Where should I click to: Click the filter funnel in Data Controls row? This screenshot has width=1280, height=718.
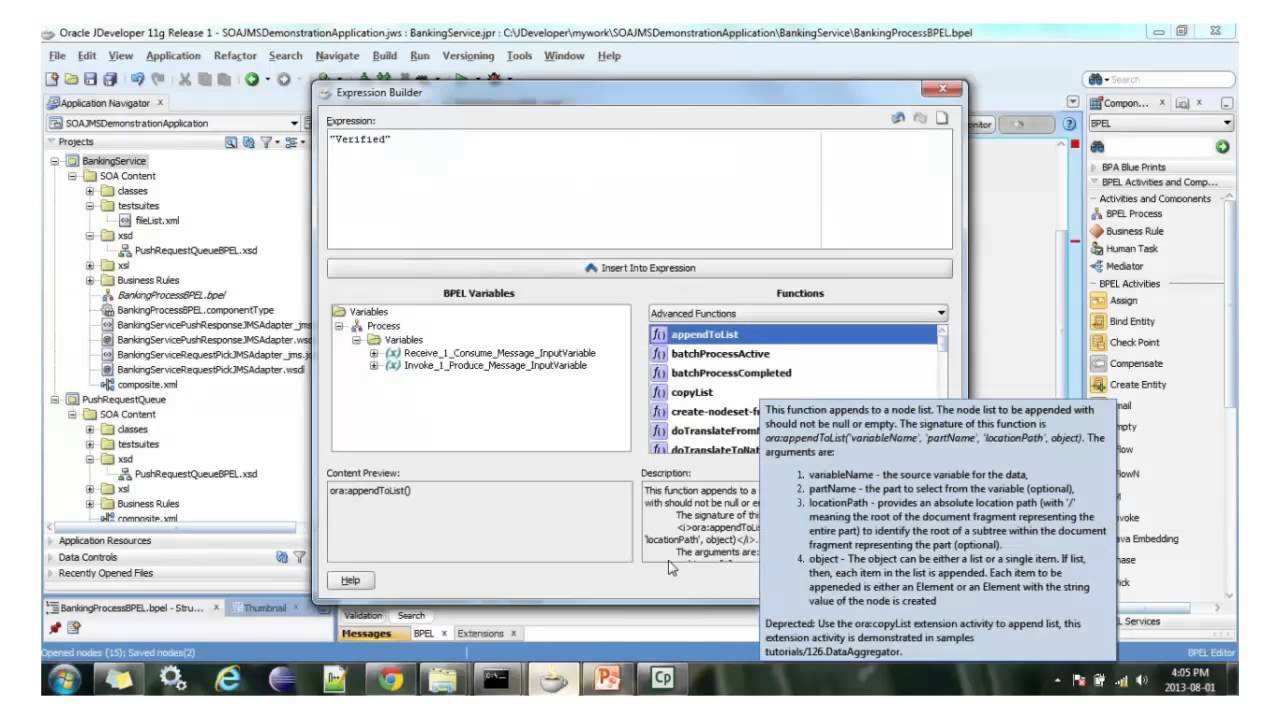pos(299,557)
